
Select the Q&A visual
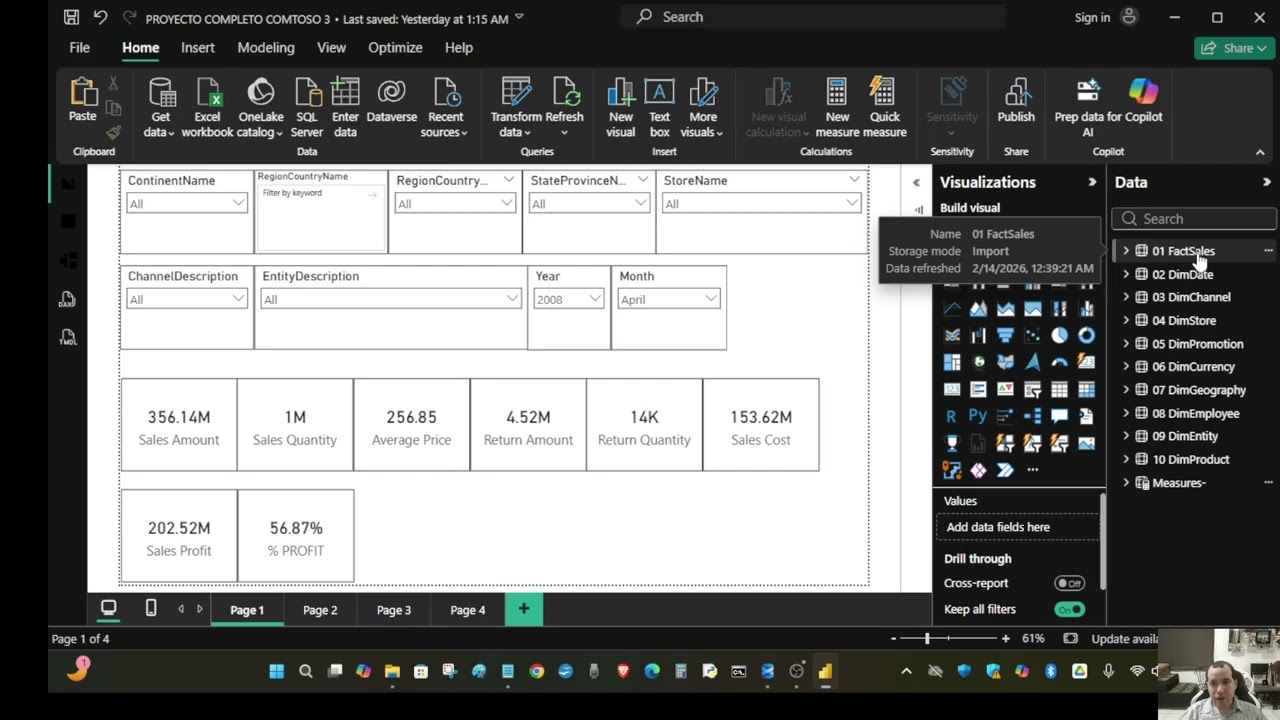tap(1059, 415)
